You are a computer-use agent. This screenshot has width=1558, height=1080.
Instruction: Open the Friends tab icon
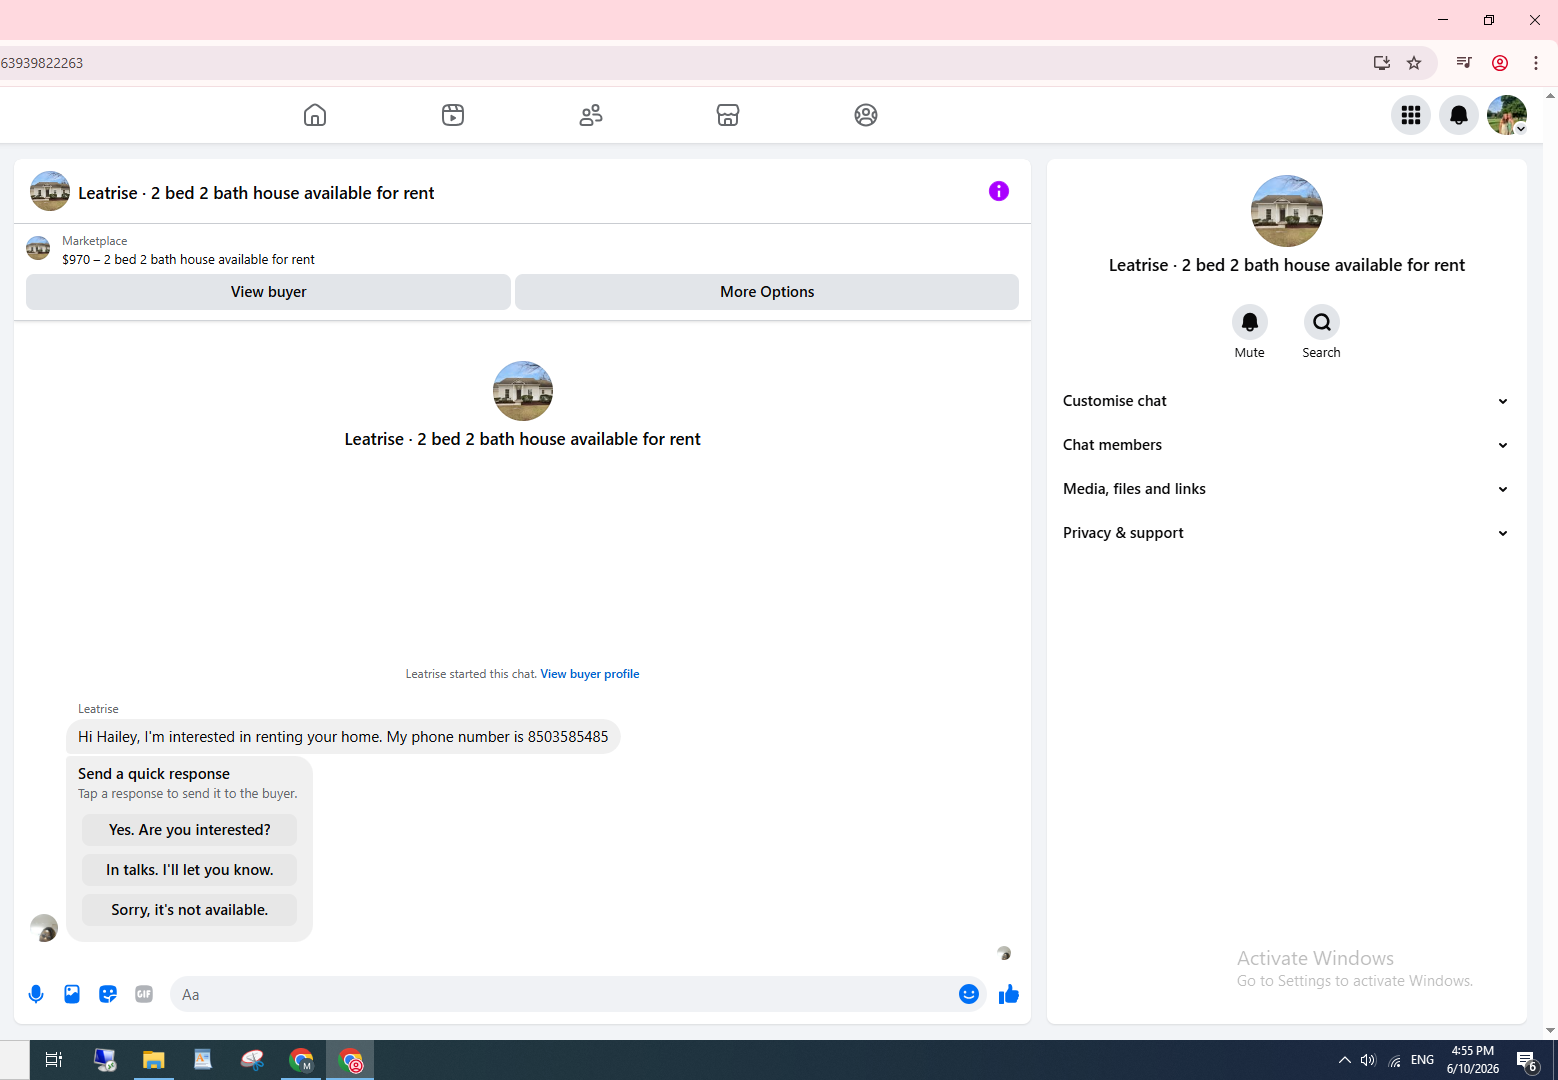591,115
